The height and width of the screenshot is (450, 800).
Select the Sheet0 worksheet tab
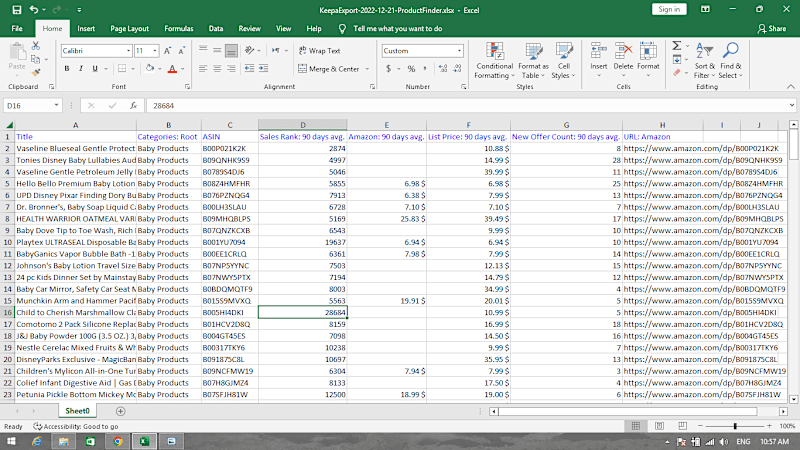77,411
